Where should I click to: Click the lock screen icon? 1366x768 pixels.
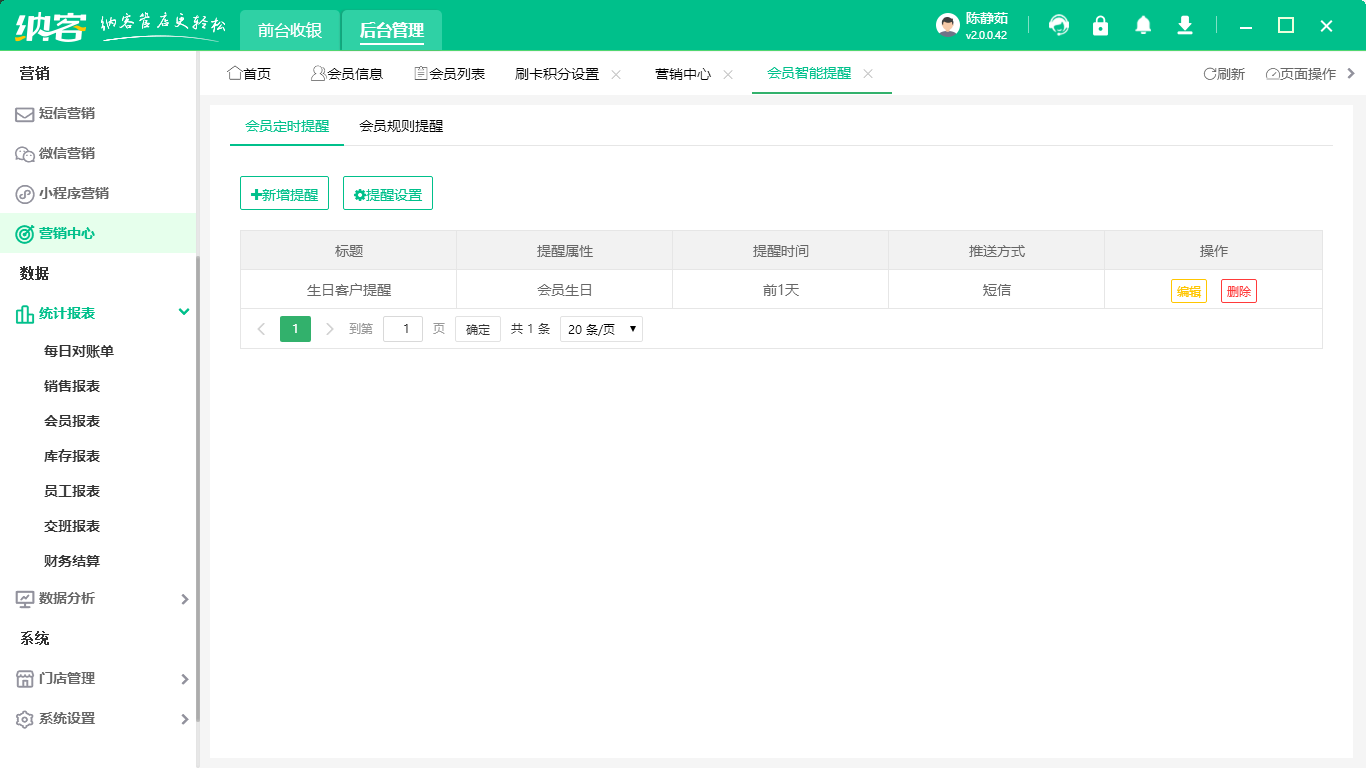point(1101,26)
